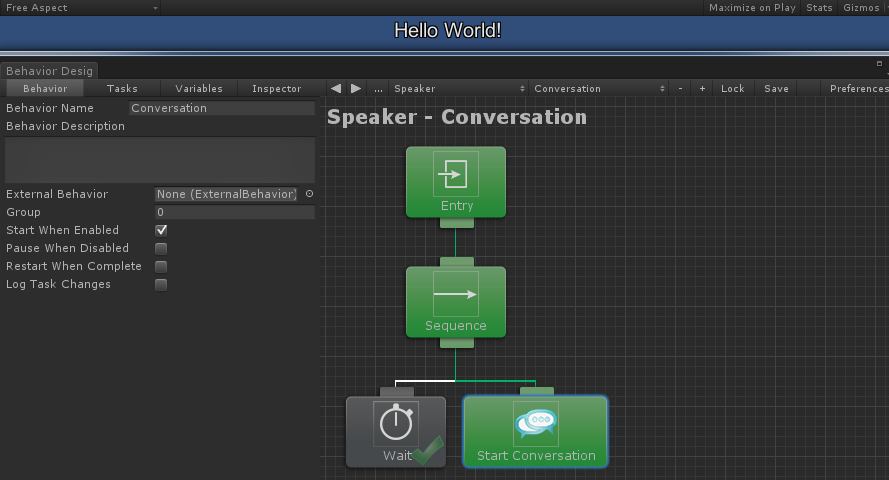Viewport: 889px width, 480px height.
Task: Go back with the left arrow button
Action: [x=336, y=88]
